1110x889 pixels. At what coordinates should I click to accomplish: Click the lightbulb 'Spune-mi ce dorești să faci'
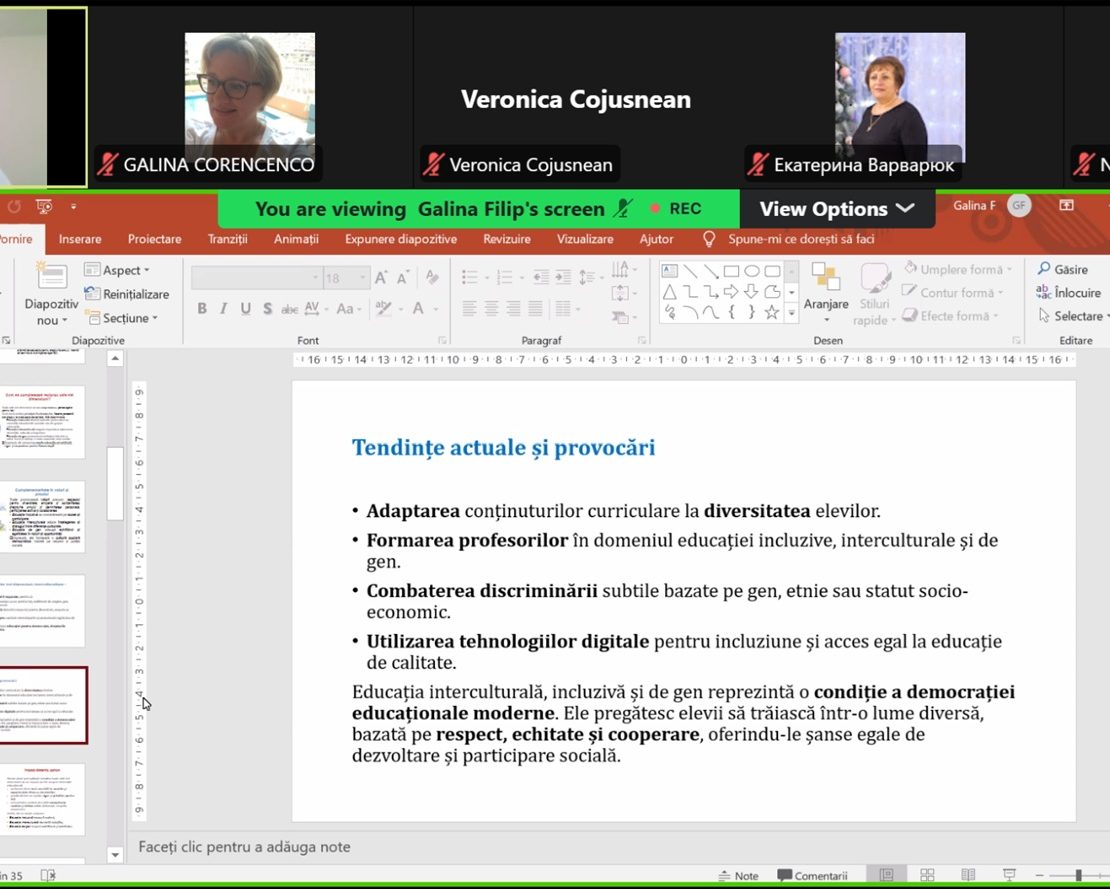pos(709,240)
